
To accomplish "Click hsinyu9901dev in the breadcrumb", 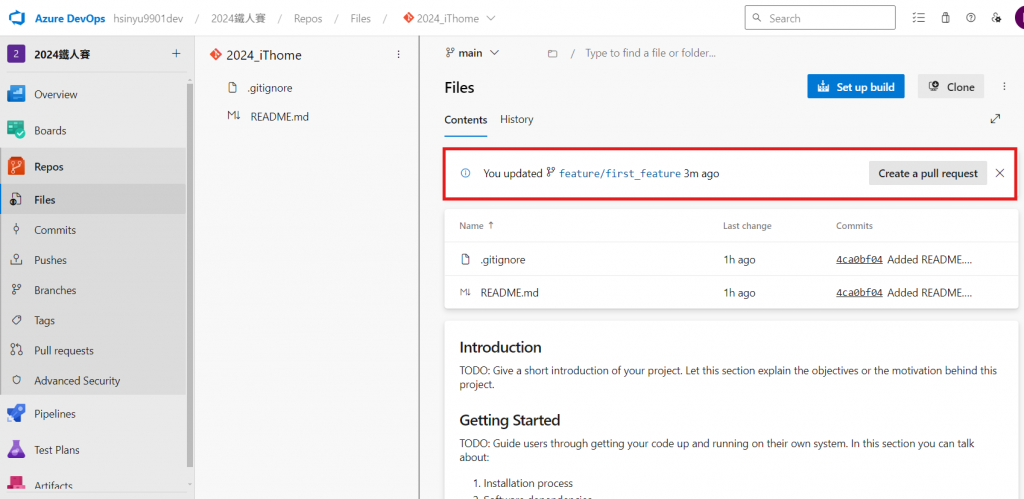I will [x=148, y=18].
